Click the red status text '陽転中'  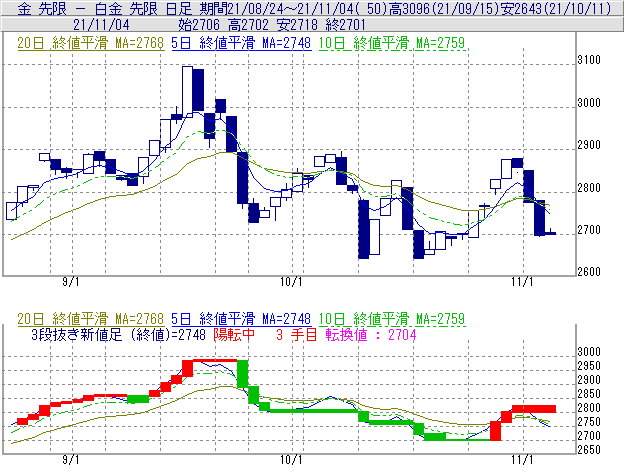click(234, 335)
